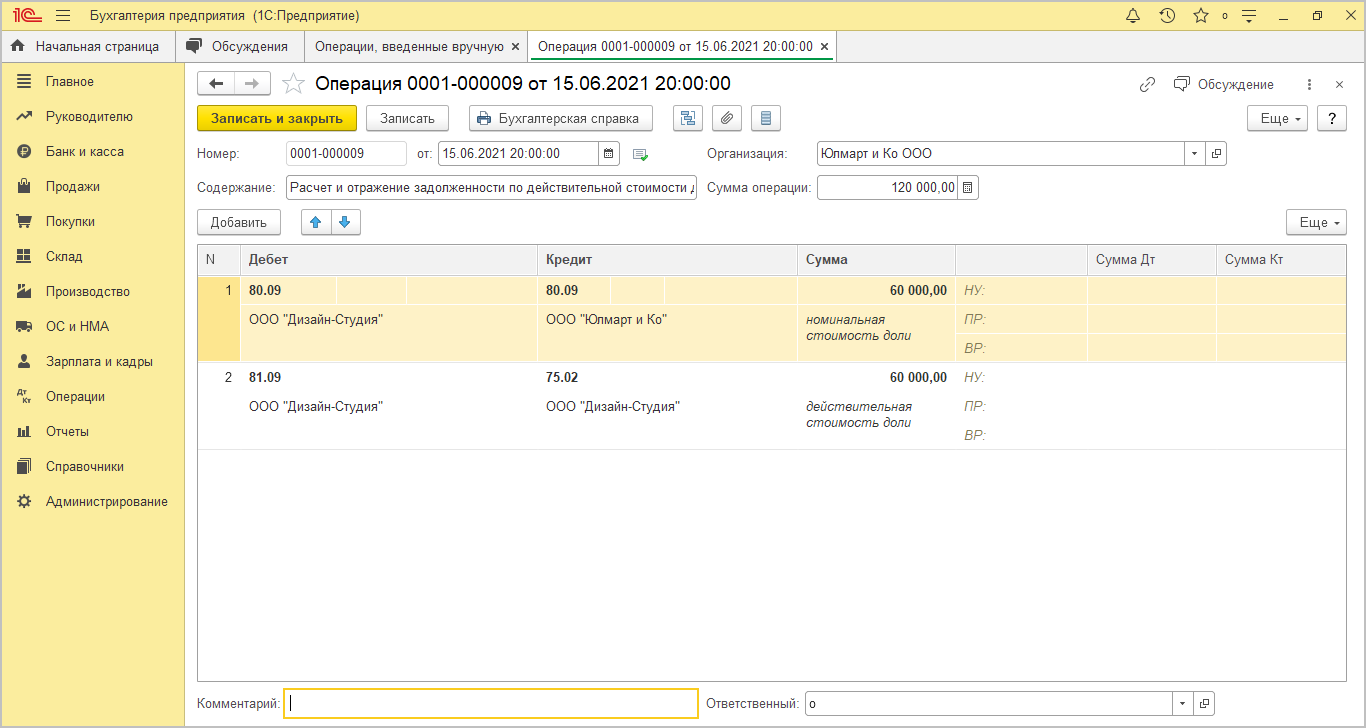Select credit account 75.02 cell
Image resolution: width=1366 pixels, height=728 pixels.
click(562, 378)
